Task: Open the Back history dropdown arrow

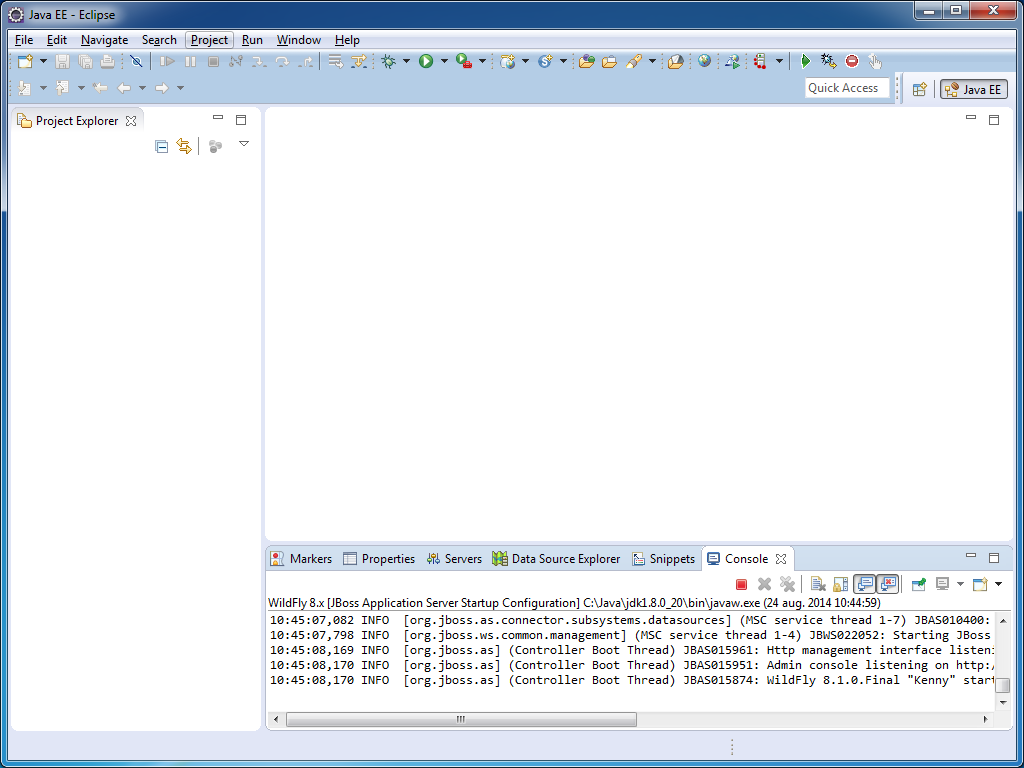Action: pyautogui.click(x=142, y=88)
